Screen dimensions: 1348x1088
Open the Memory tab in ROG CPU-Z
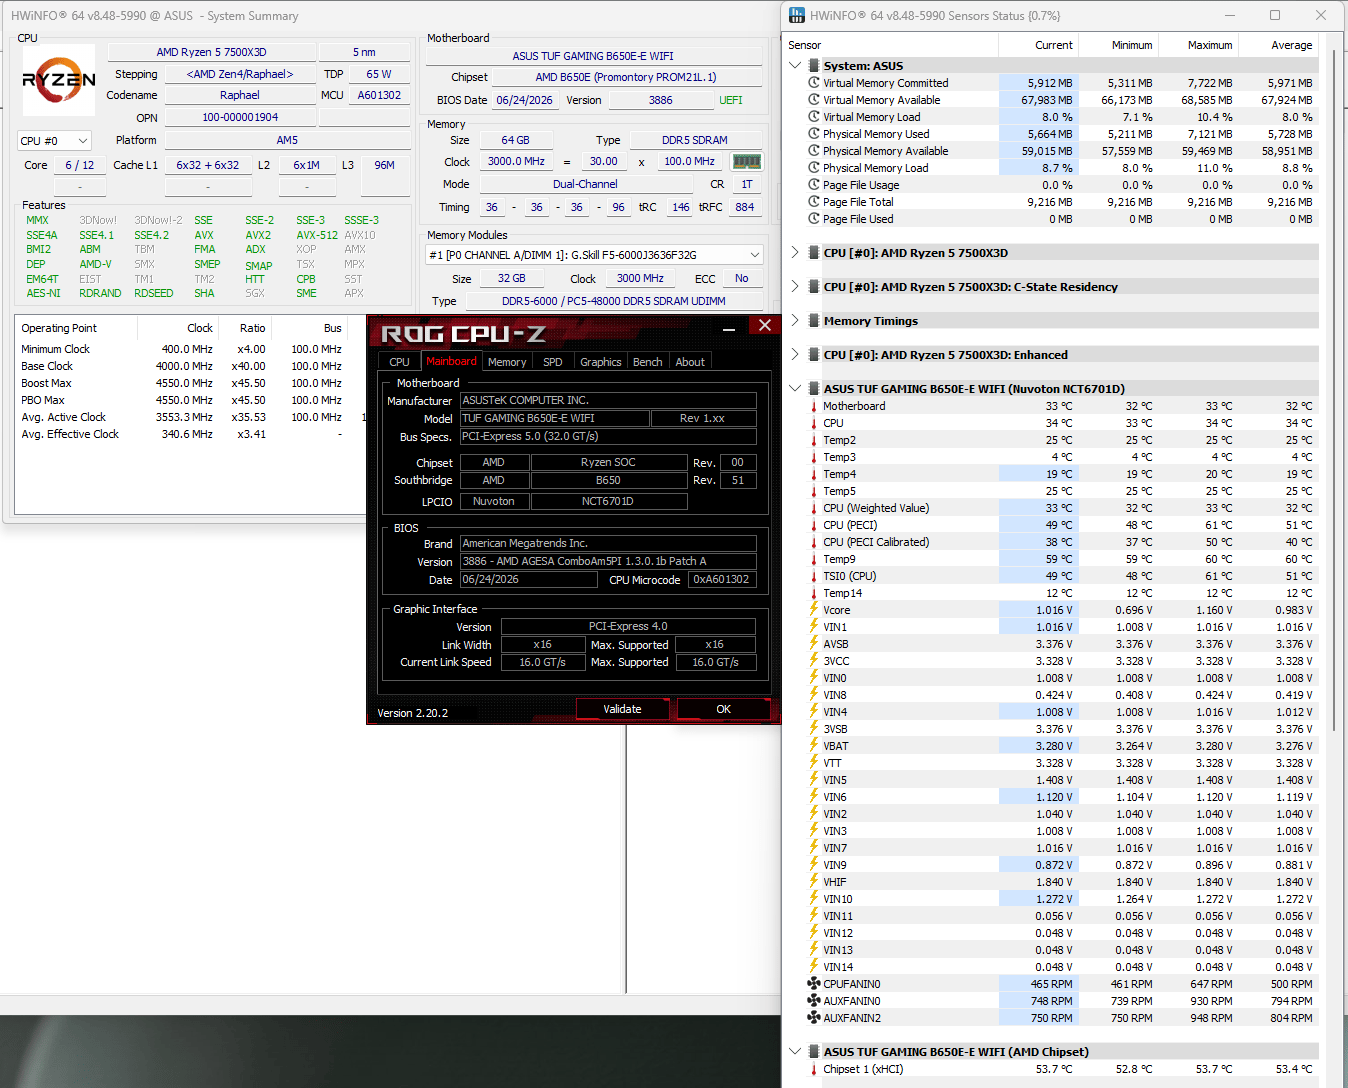tap(507, 362)
